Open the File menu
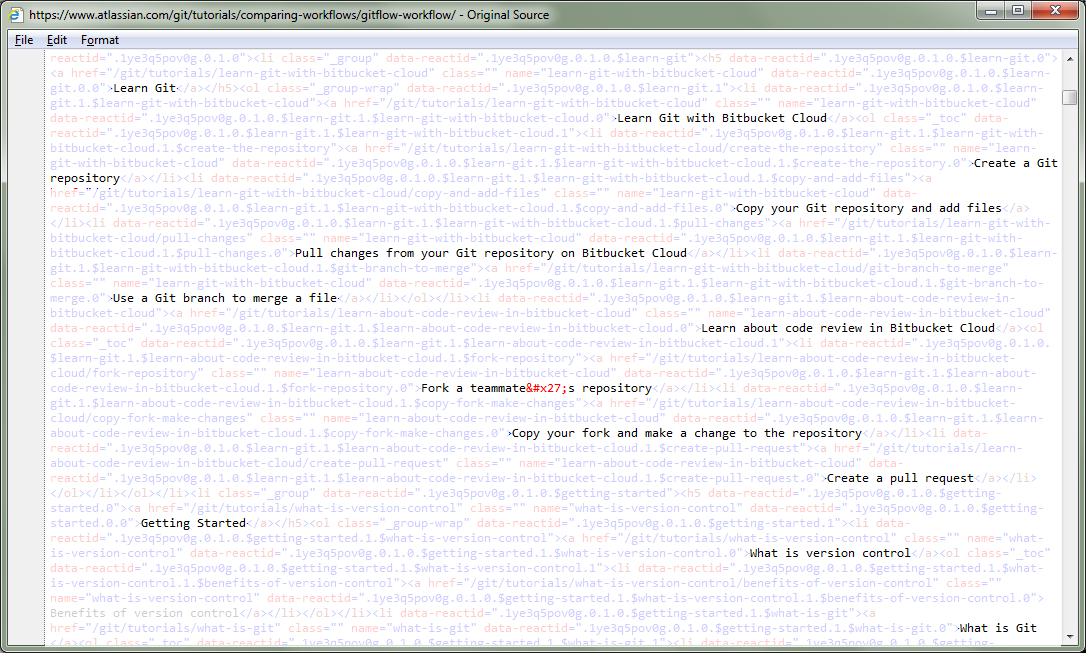The width and height of the screenshot is (1086, 653). [24, 40]
